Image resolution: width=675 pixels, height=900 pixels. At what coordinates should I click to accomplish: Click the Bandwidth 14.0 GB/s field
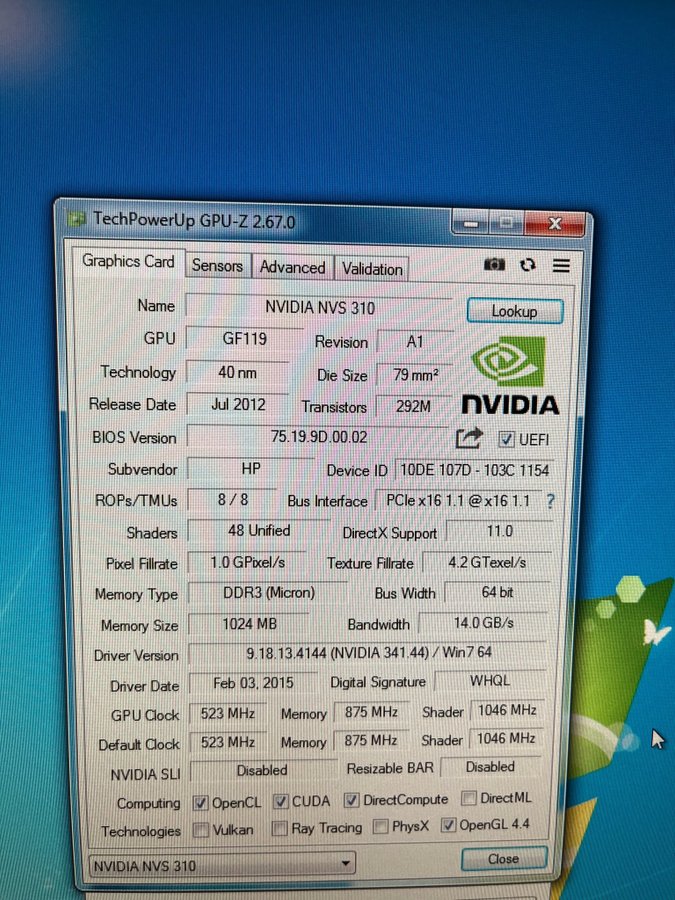point(483,623)
